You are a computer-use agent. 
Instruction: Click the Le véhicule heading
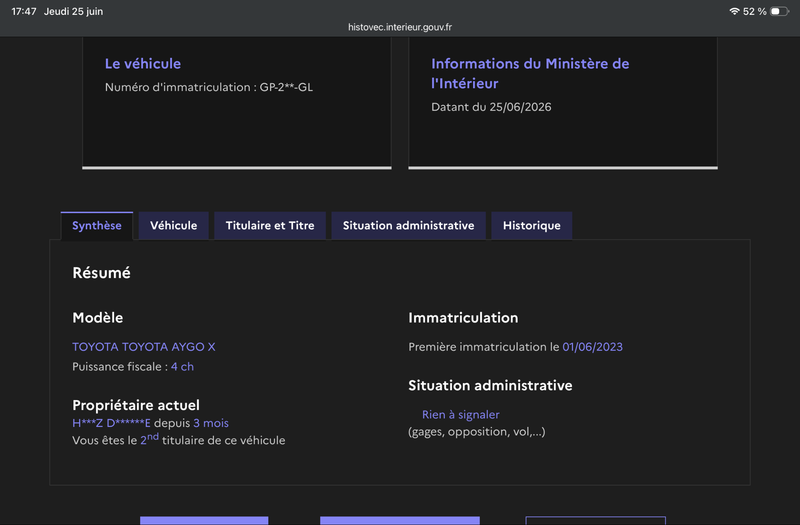point(143,64)
